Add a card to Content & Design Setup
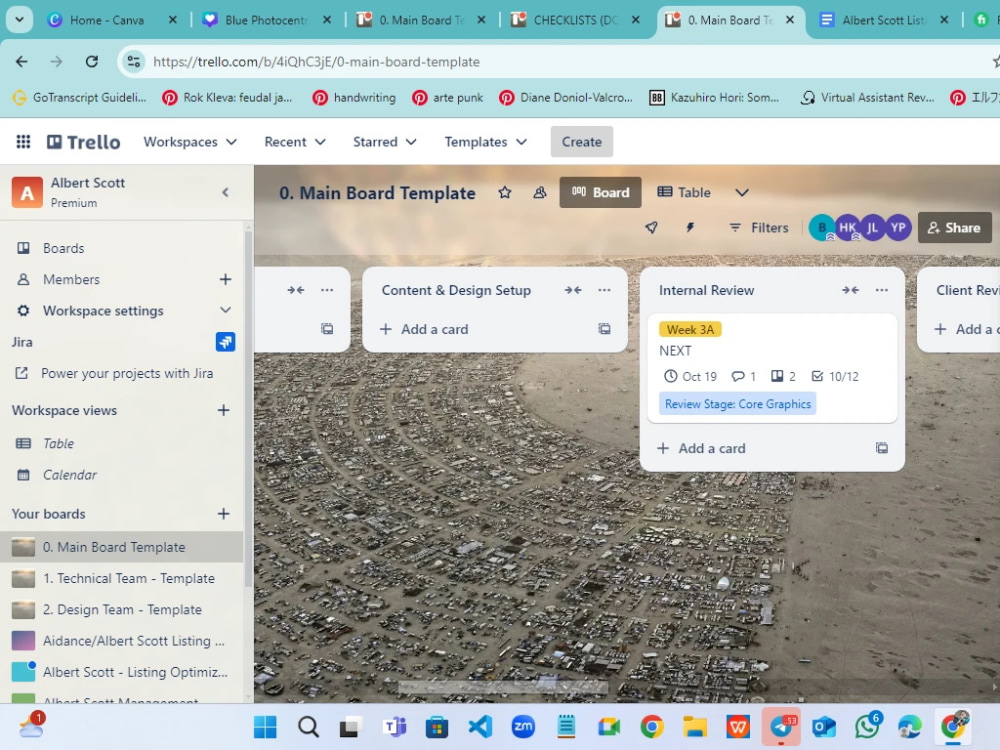 tap(424, 329)
